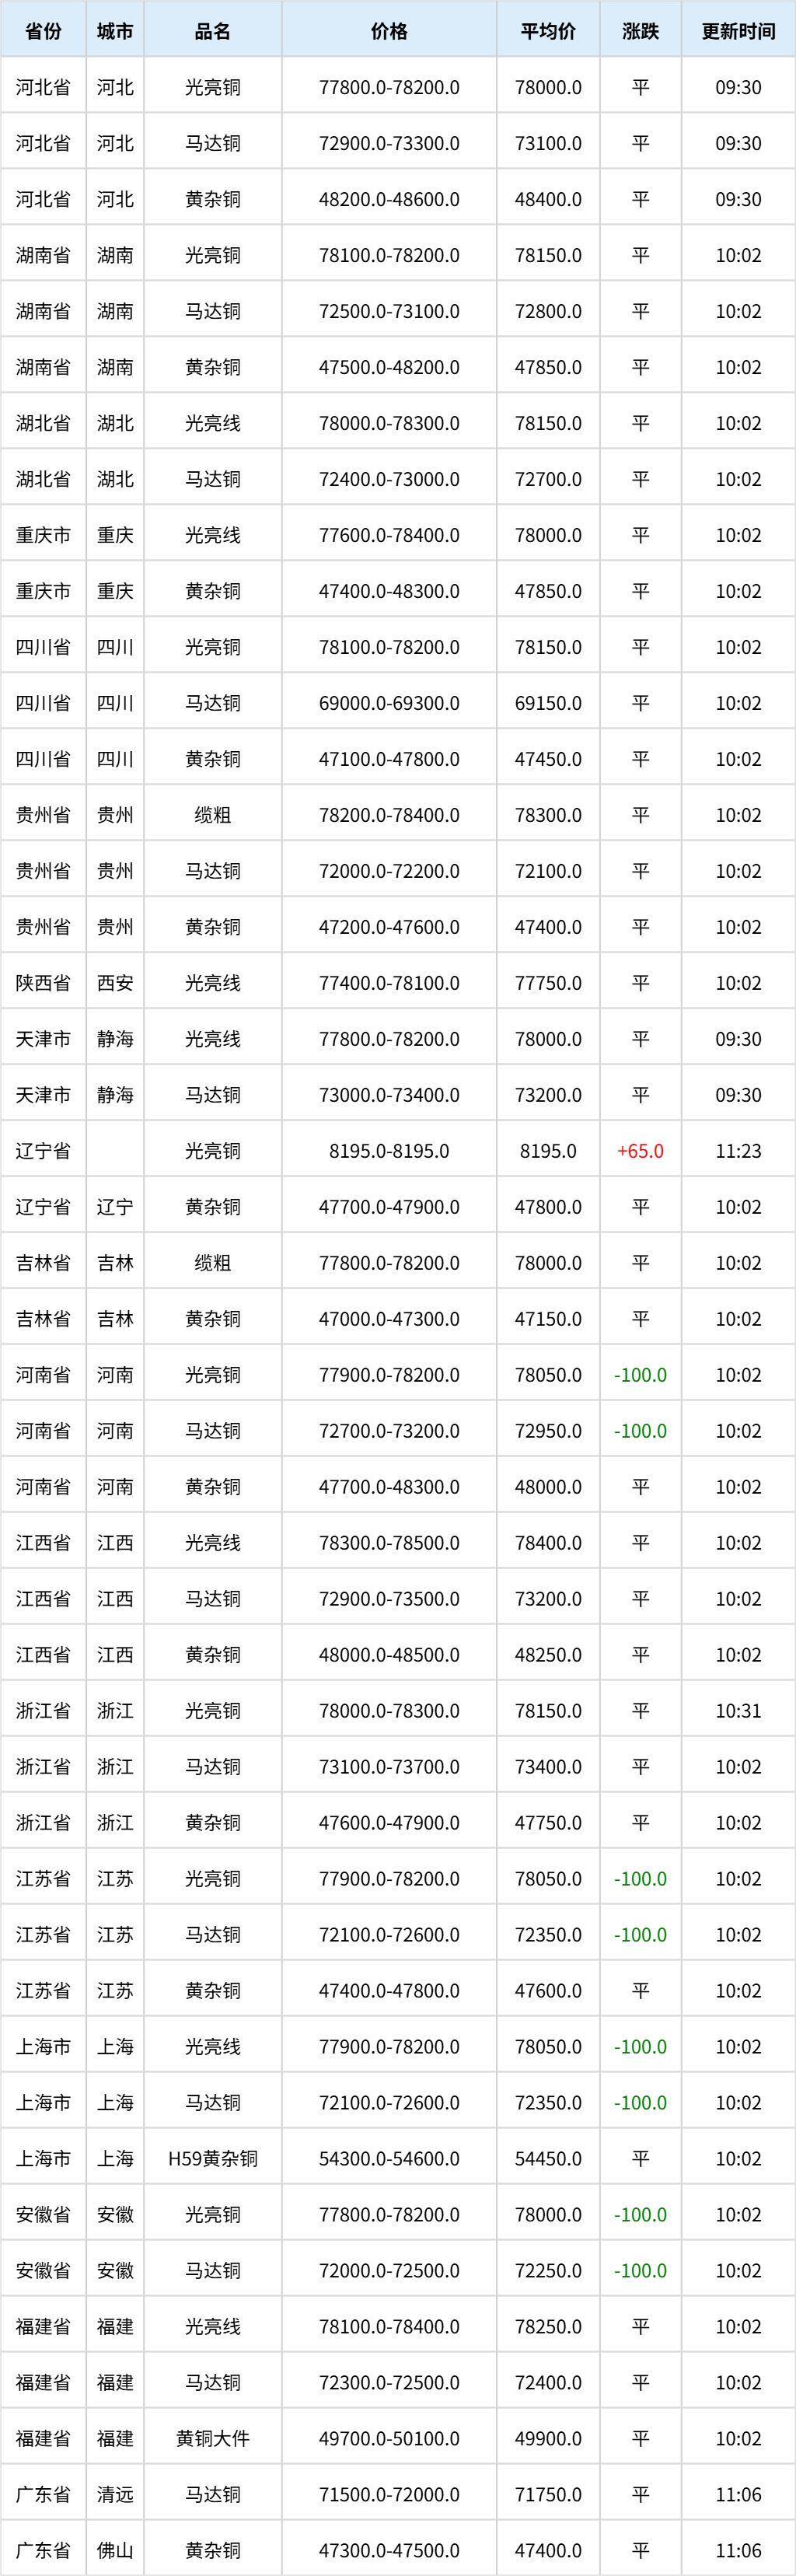Select the 品名 column header
796x2576 pixels.
click(x=213, y=31)
